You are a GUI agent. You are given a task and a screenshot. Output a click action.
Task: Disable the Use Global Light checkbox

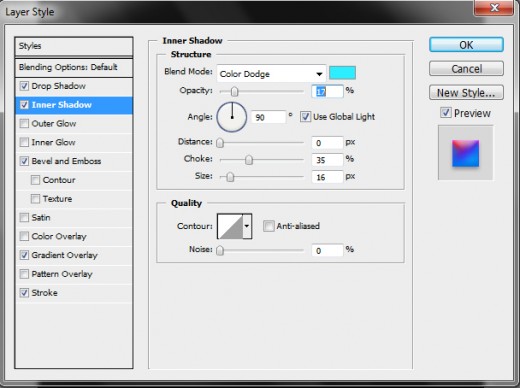pos(305,117)
